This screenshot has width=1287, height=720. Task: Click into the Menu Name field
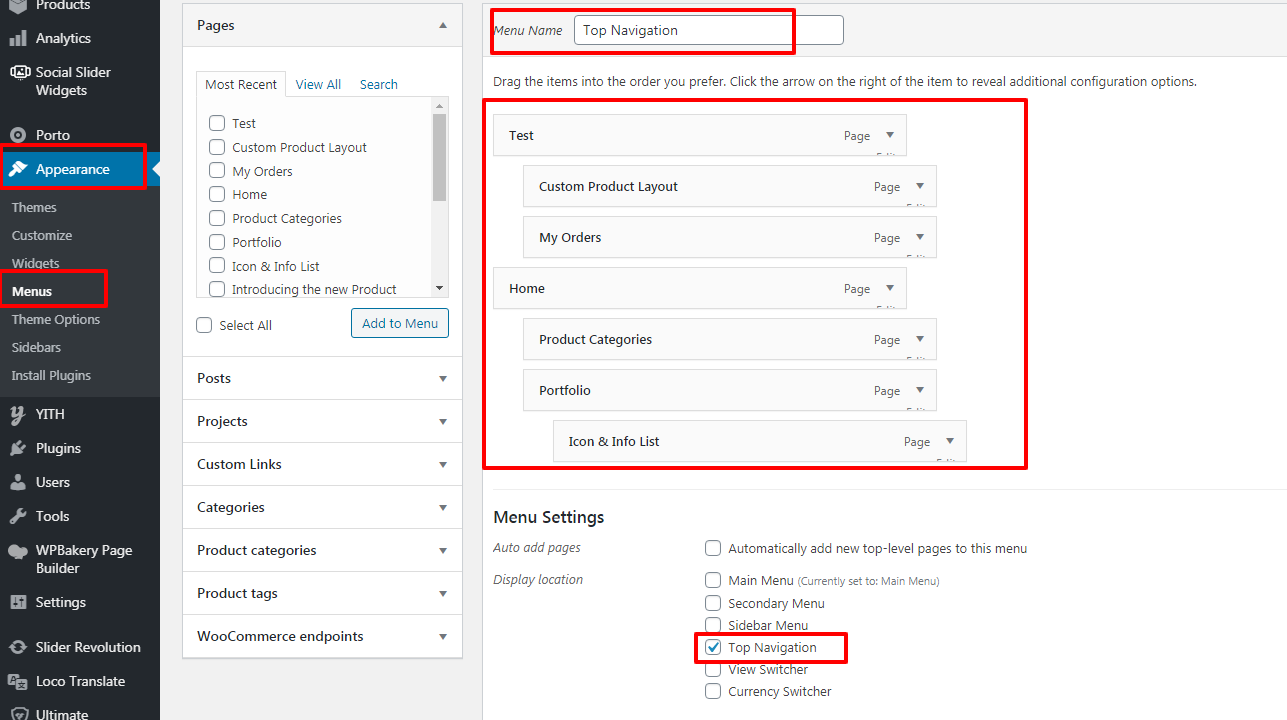tap(709, 30)
